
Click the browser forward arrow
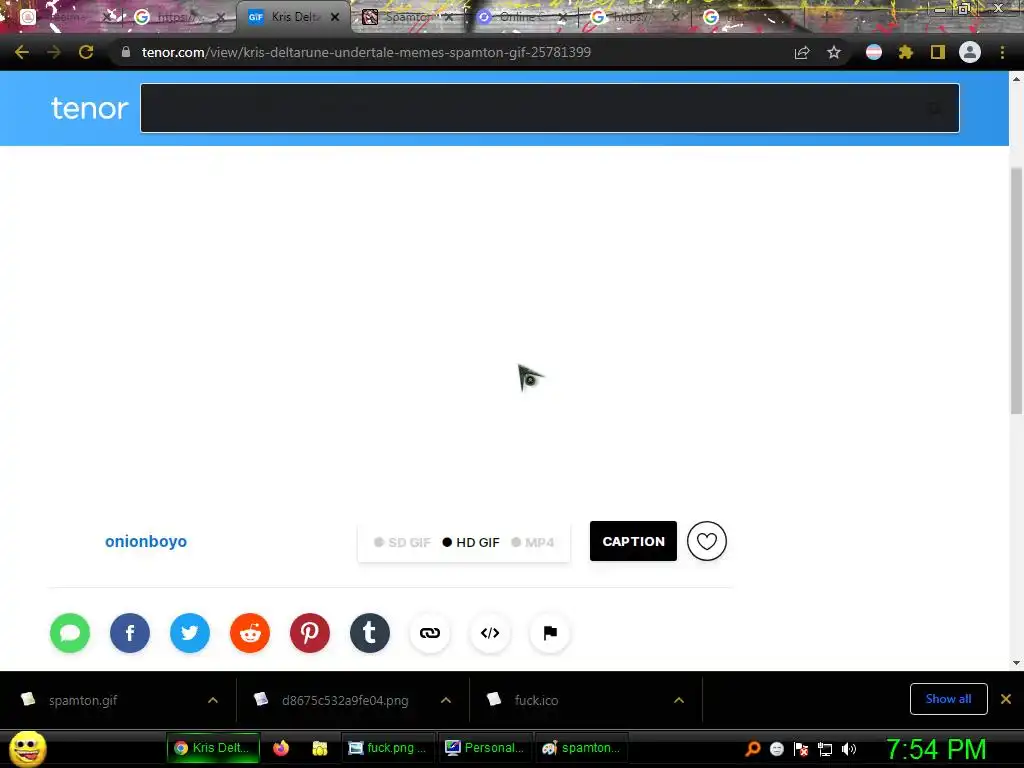pyautogui.click(x=54, y=52)
